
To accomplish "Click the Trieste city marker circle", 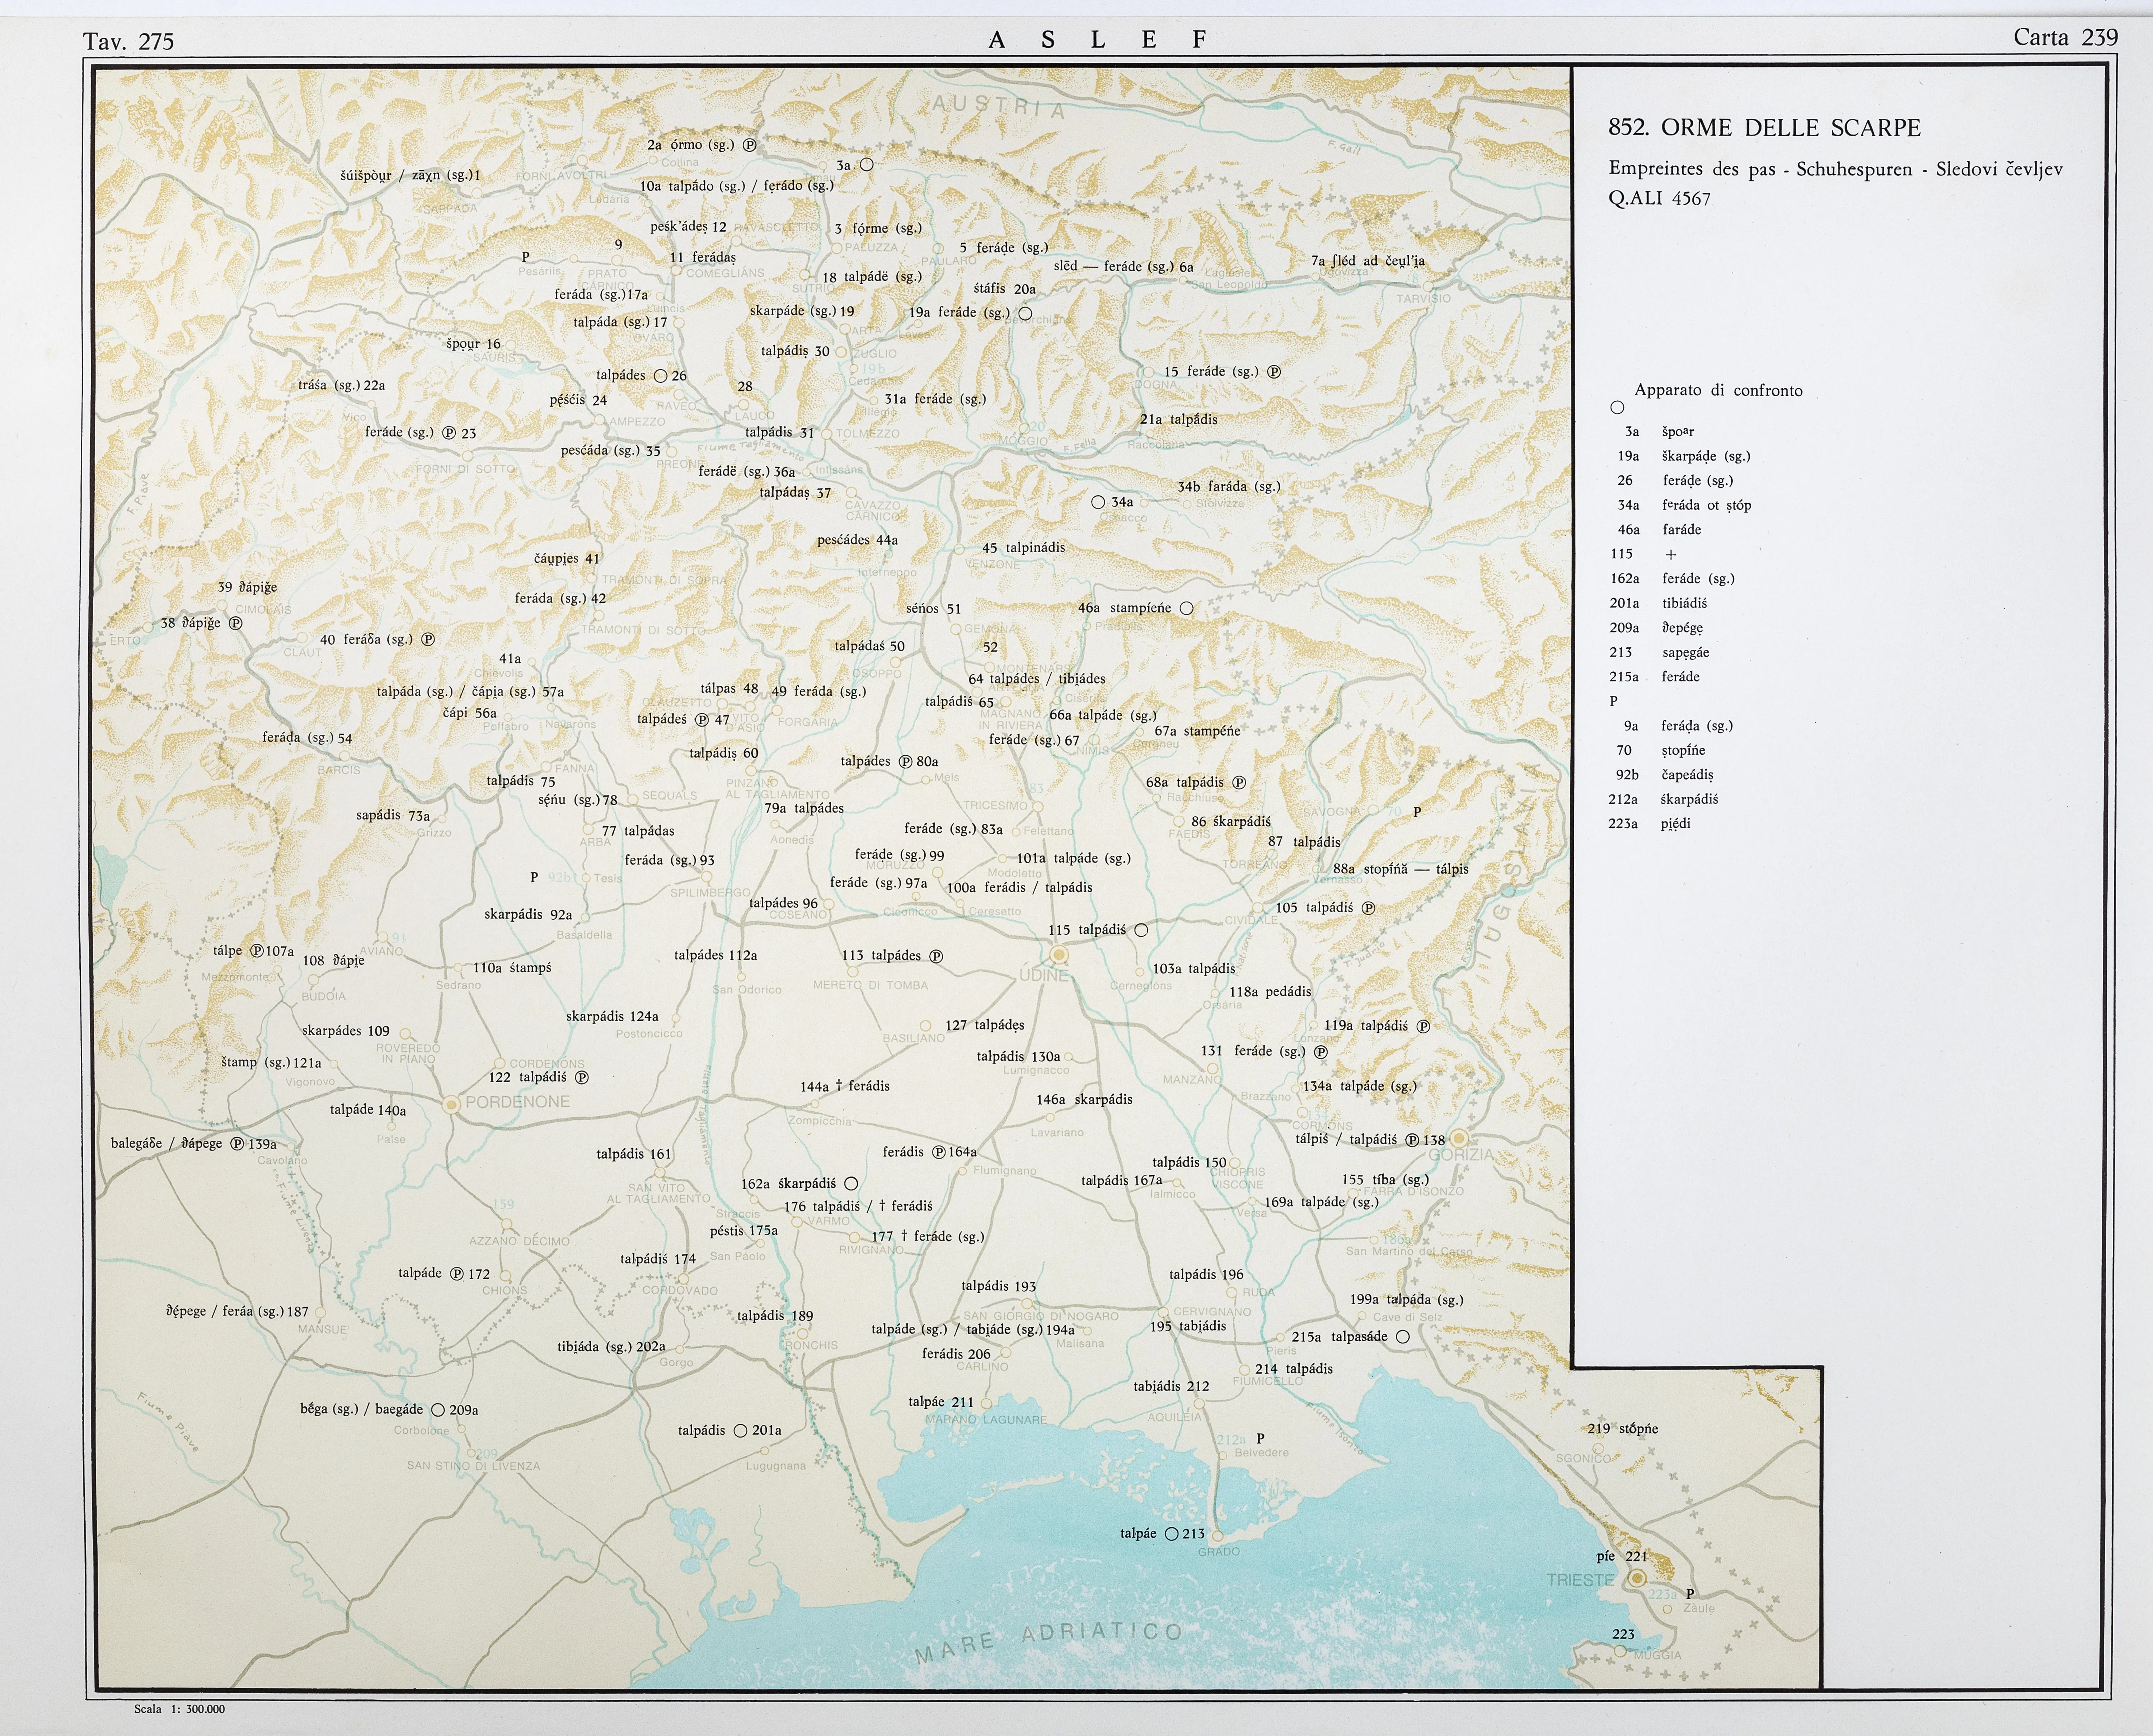I will coord(1637,1579).
